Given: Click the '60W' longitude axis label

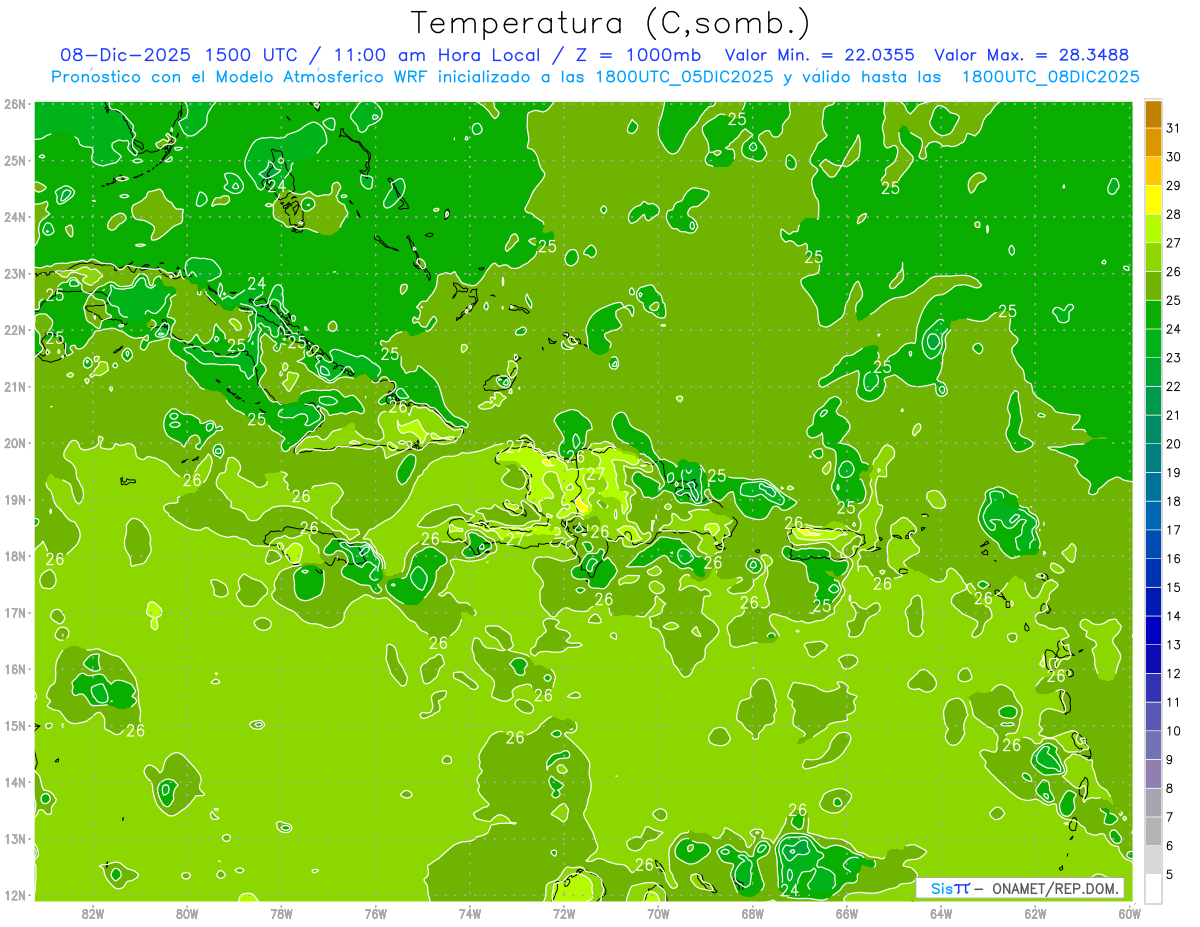Looking at the screenshot, I should 1129,913.
